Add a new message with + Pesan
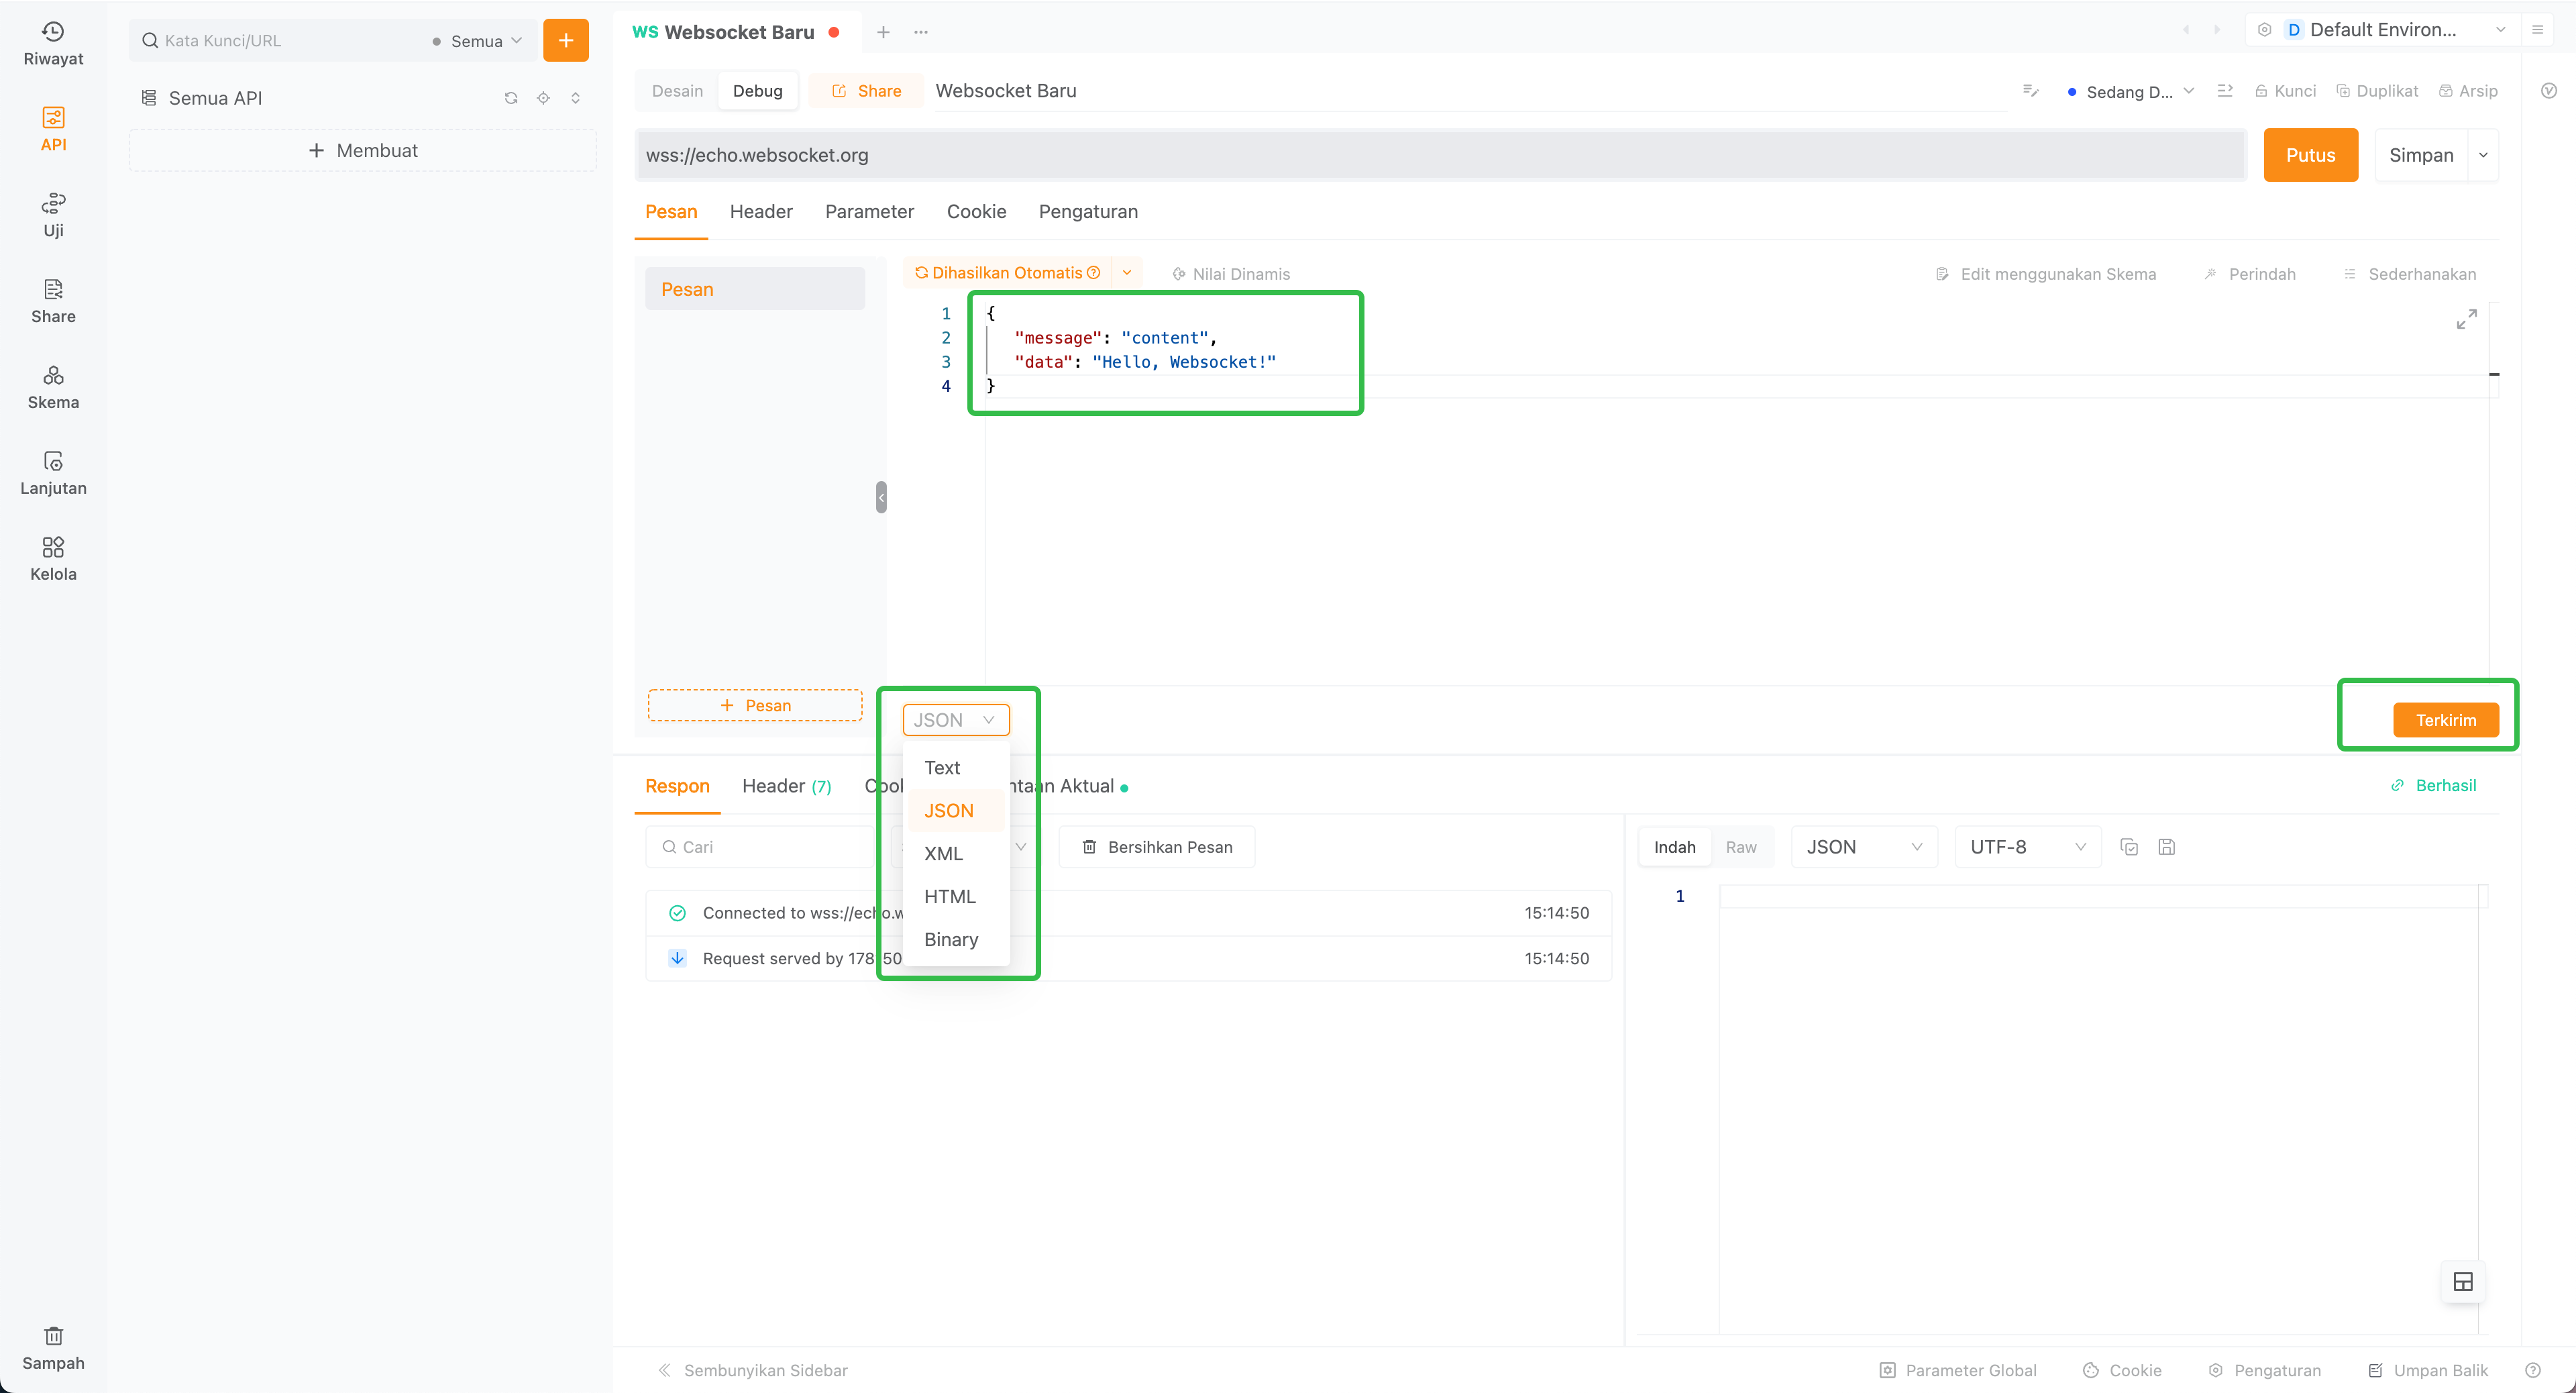 [x=755, y=706]
